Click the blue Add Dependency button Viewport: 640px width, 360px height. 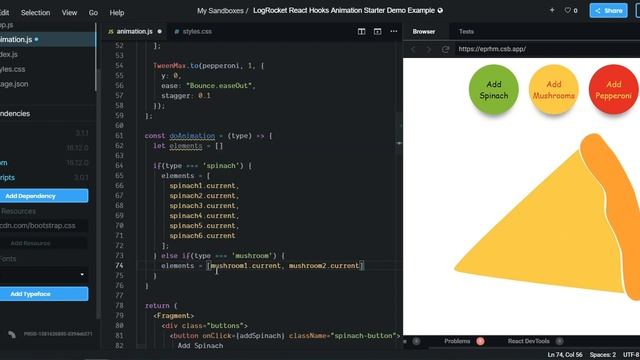44,196
